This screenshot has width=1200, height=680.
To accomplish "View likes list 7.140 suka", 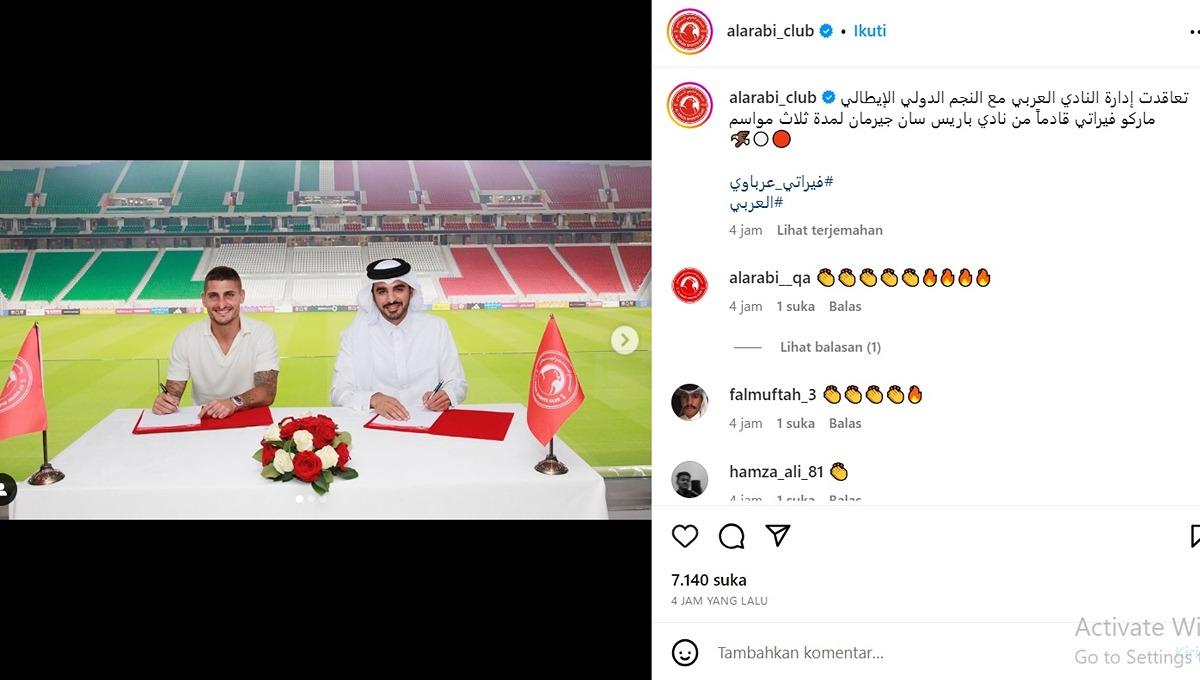I will (x=709, y=580).
